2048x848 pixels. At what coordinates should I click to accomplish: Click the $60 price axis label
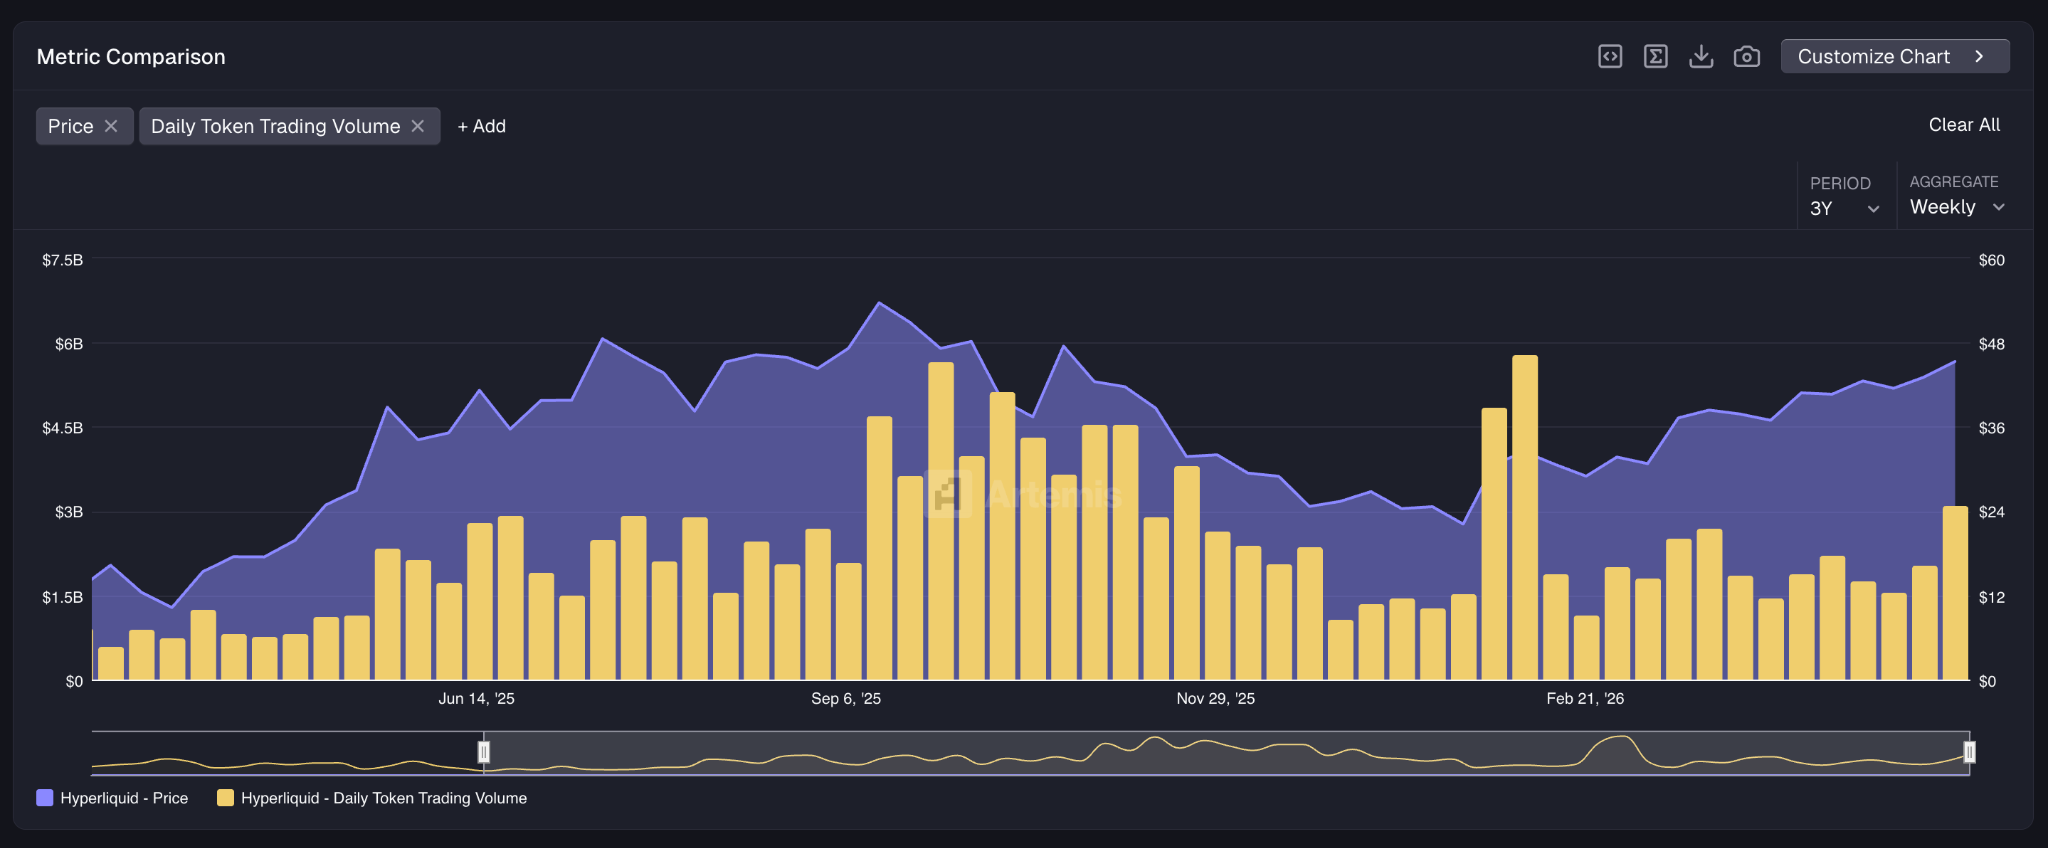coord(1992,260)
